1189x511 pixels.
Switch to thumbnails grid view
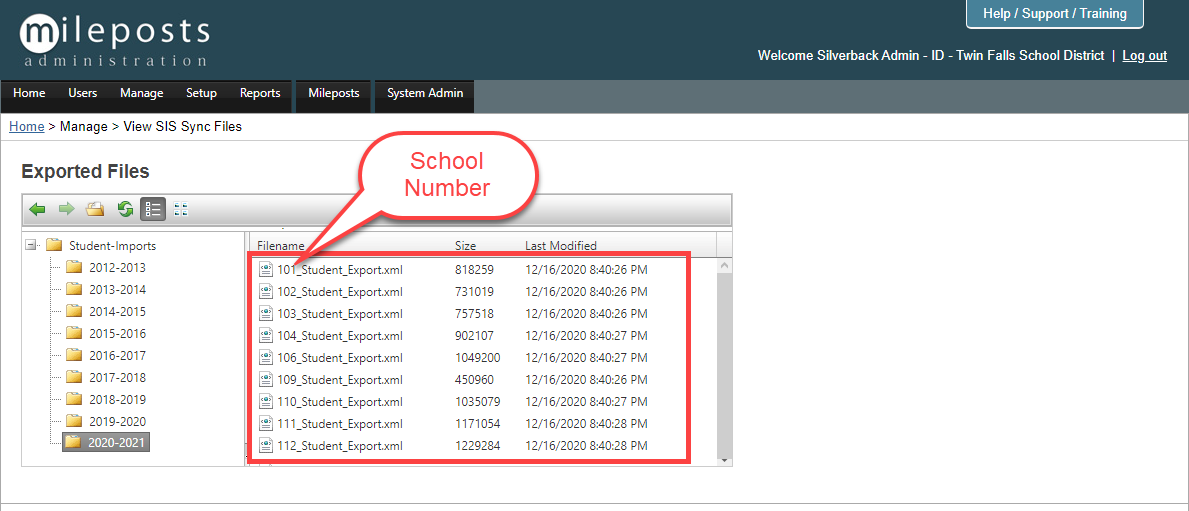[180, 208]
